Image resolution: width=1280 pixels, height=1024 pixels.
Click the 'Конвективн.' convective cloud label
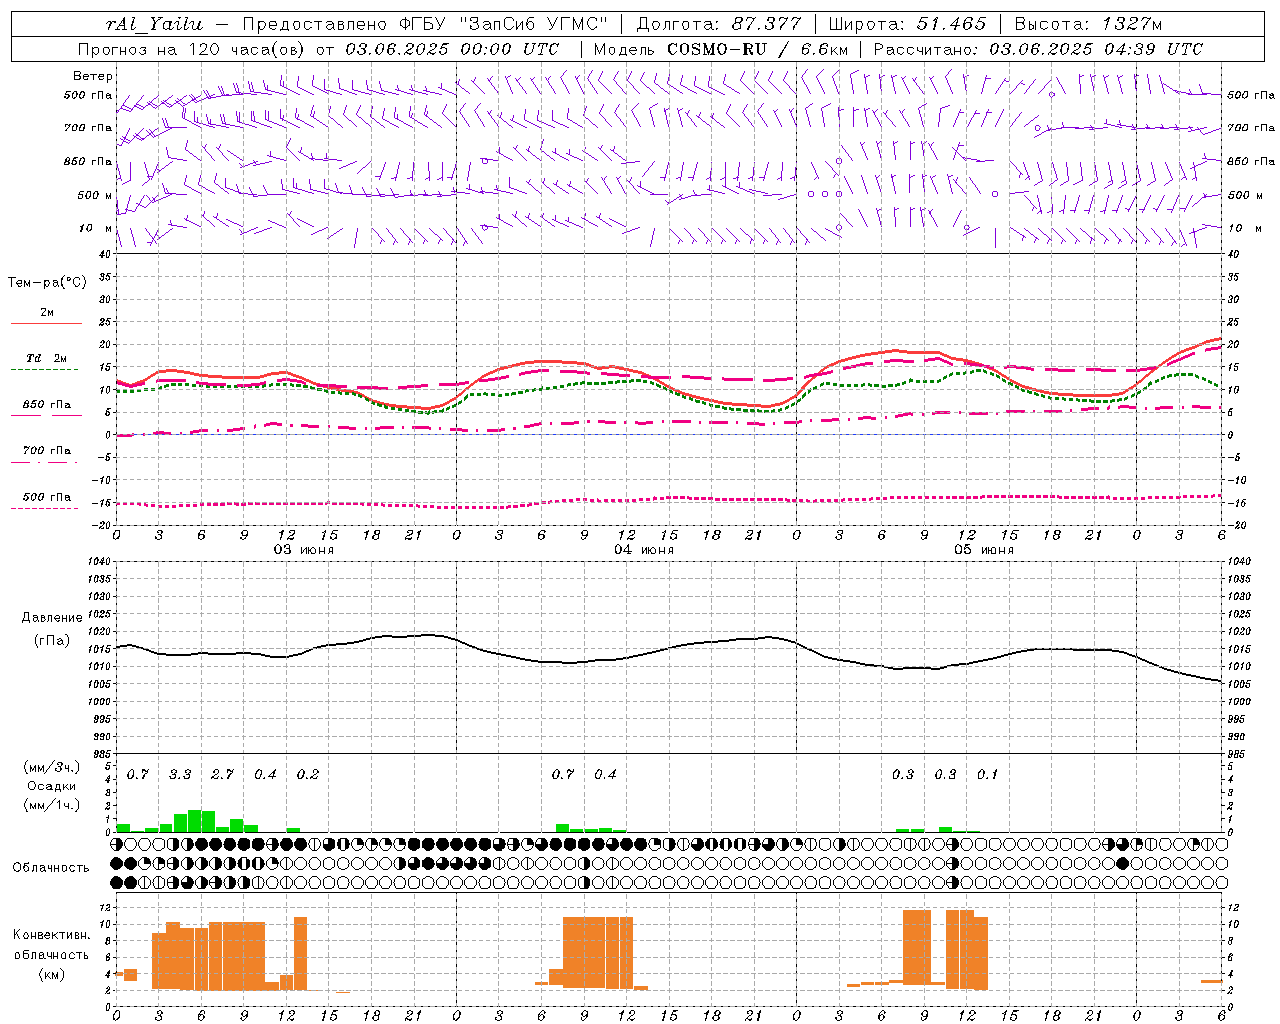coord(52,935)
